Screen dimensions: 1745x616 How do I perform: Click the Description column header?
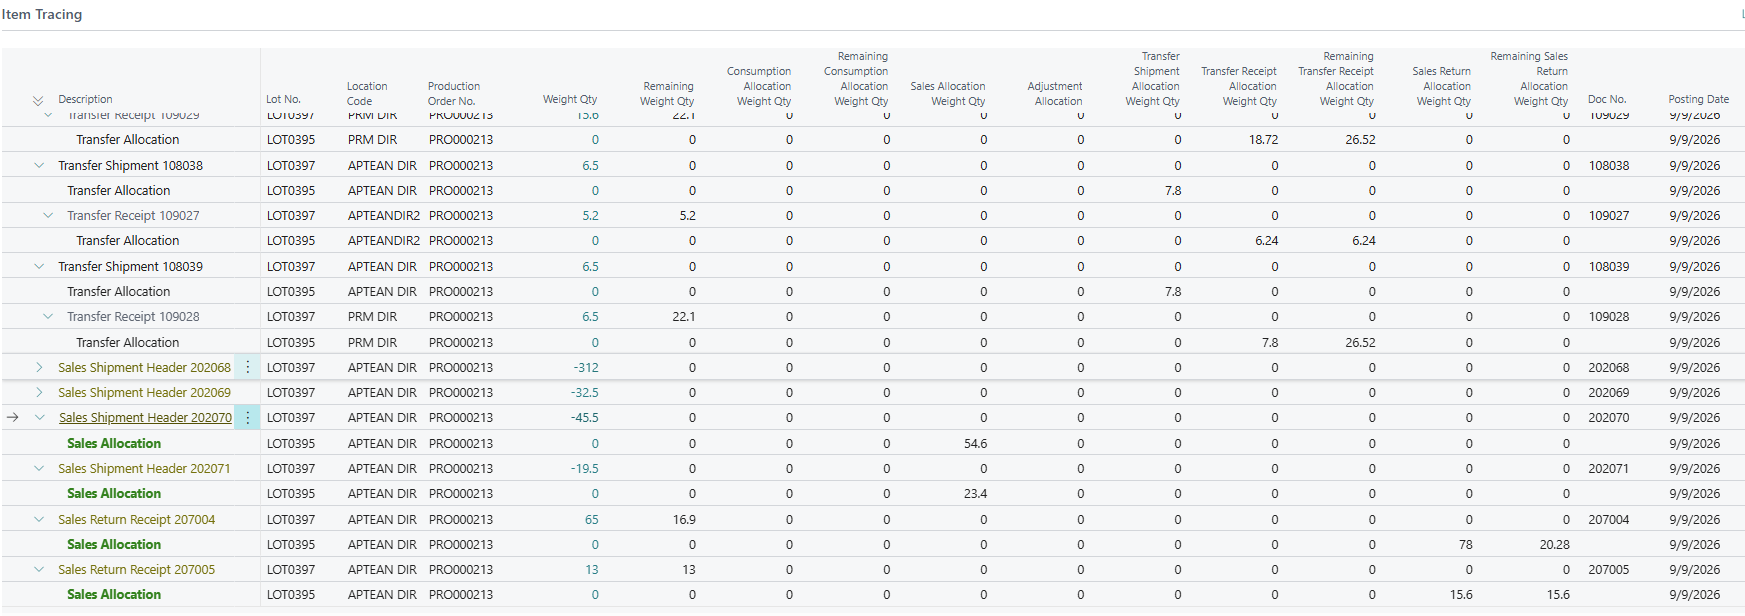pyautogui.click(x=85, y=99)
